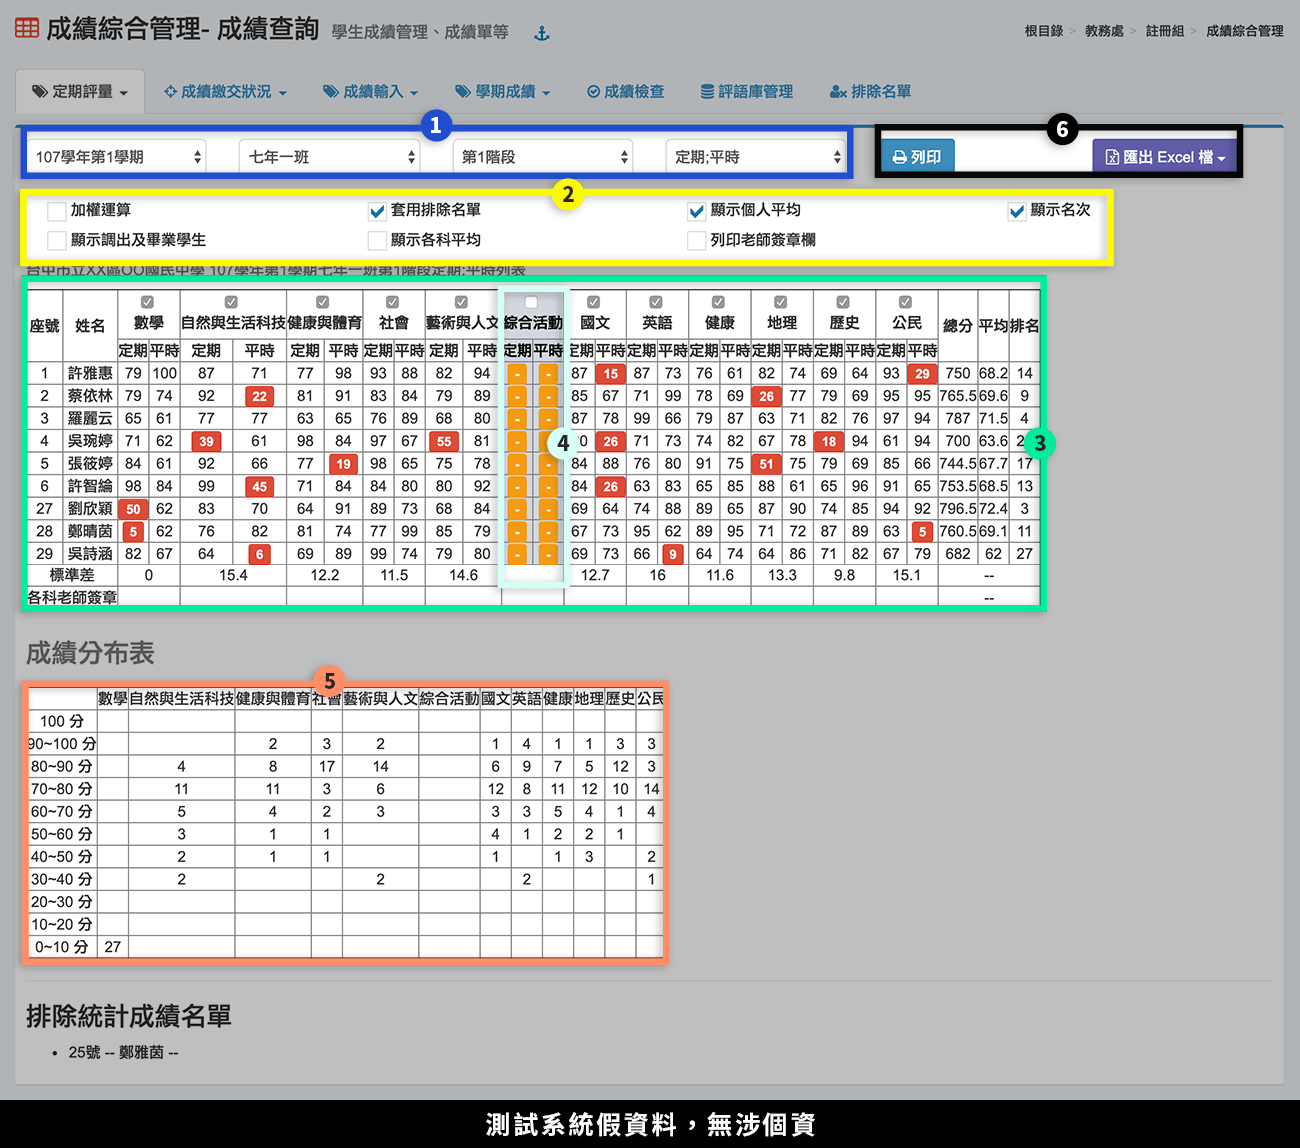Image resolution: width=1300 pixels, height=1148 pixels.
Task: Check the 綜合活動 column checkbox
Action: tap(532, 302)
